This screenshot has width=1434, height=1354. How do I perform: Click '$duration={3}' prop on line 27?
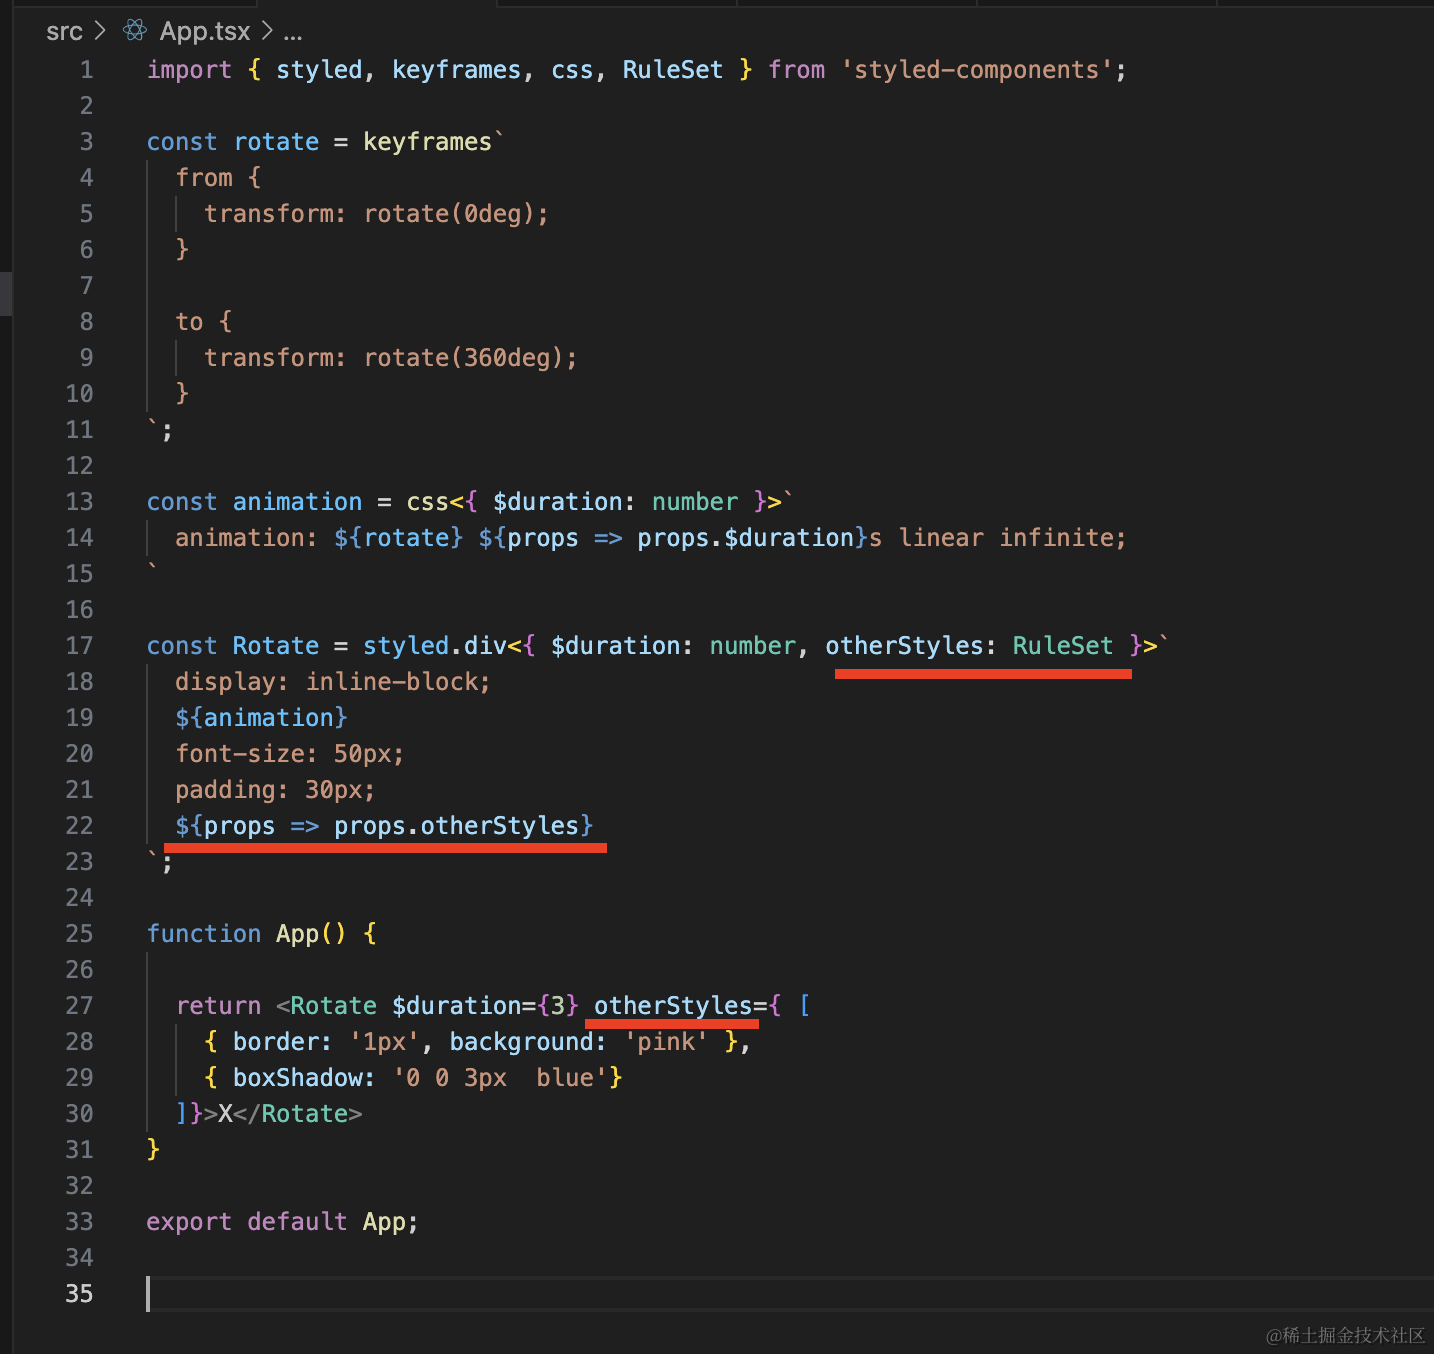coord(485,1006)
